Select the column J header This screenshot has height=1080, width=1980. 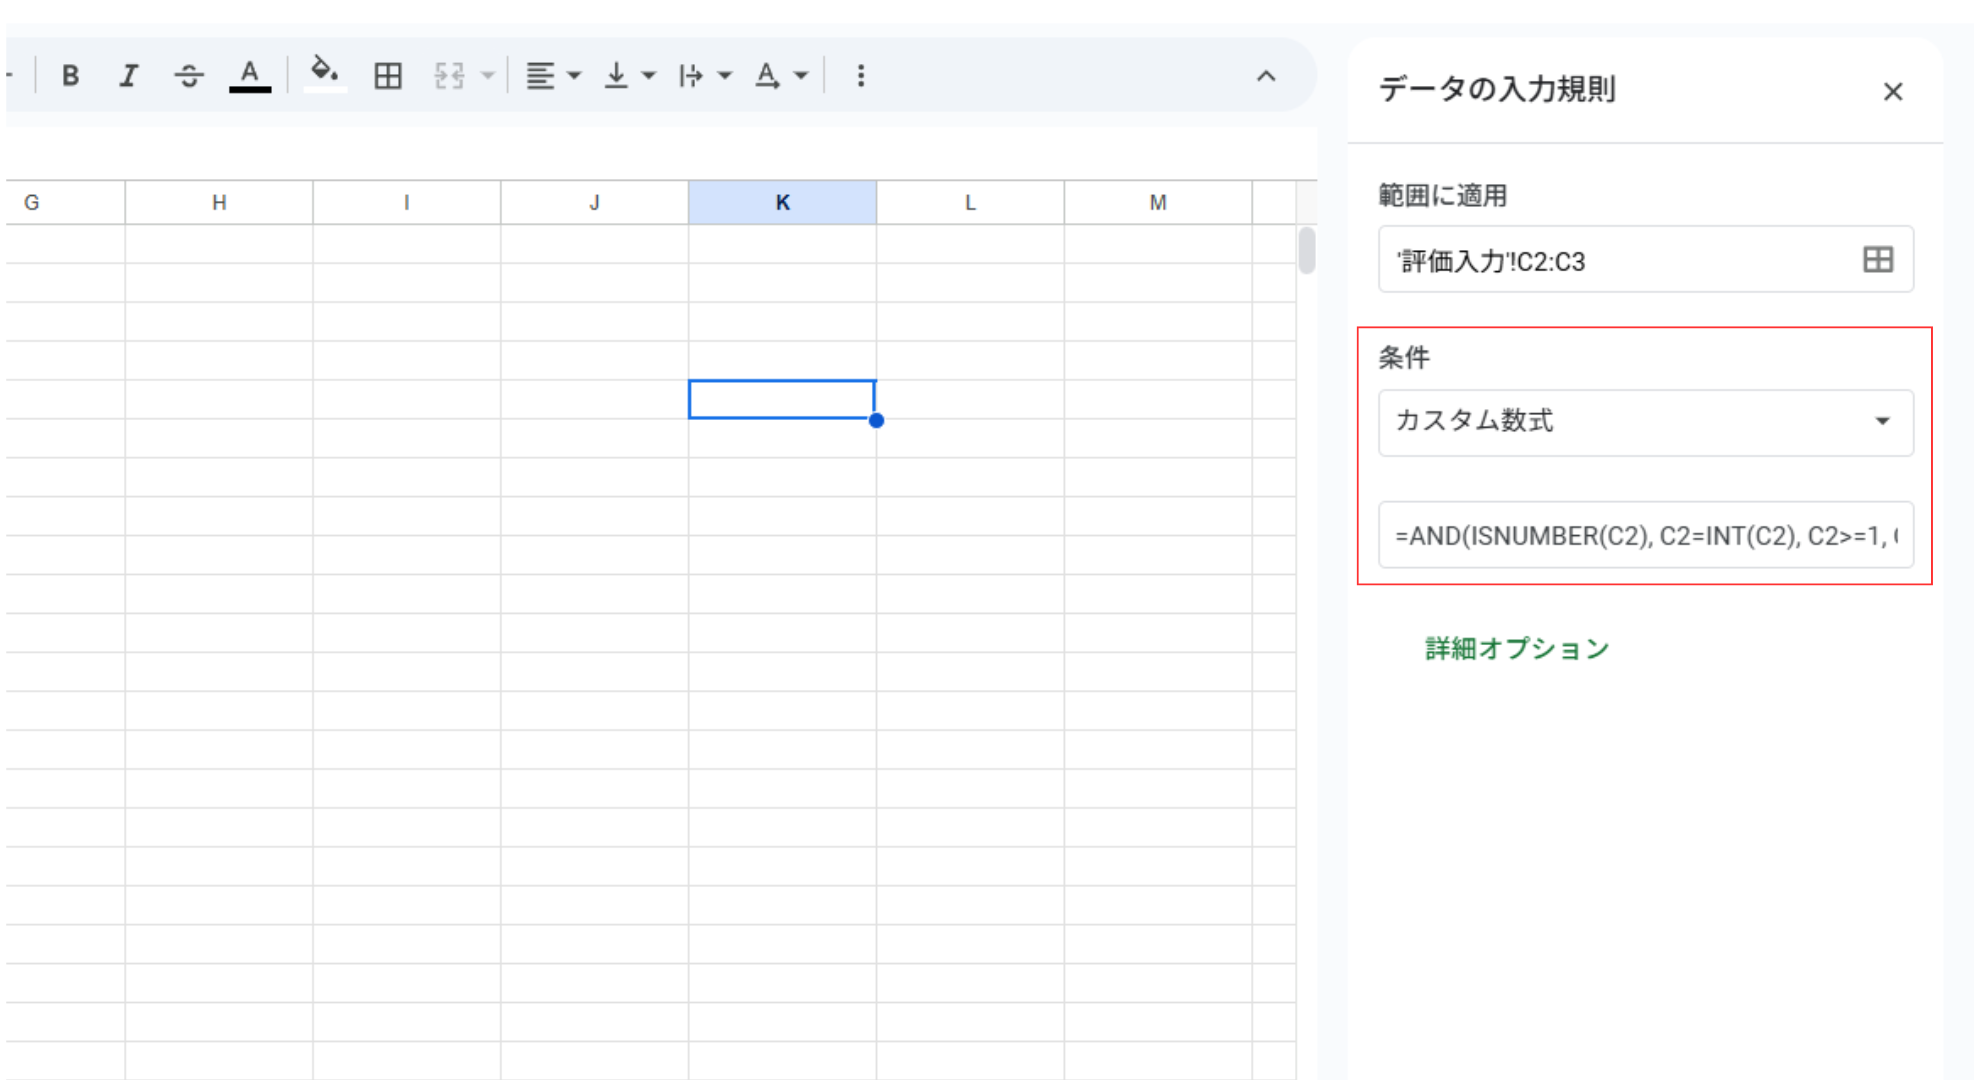pos(594,203)
